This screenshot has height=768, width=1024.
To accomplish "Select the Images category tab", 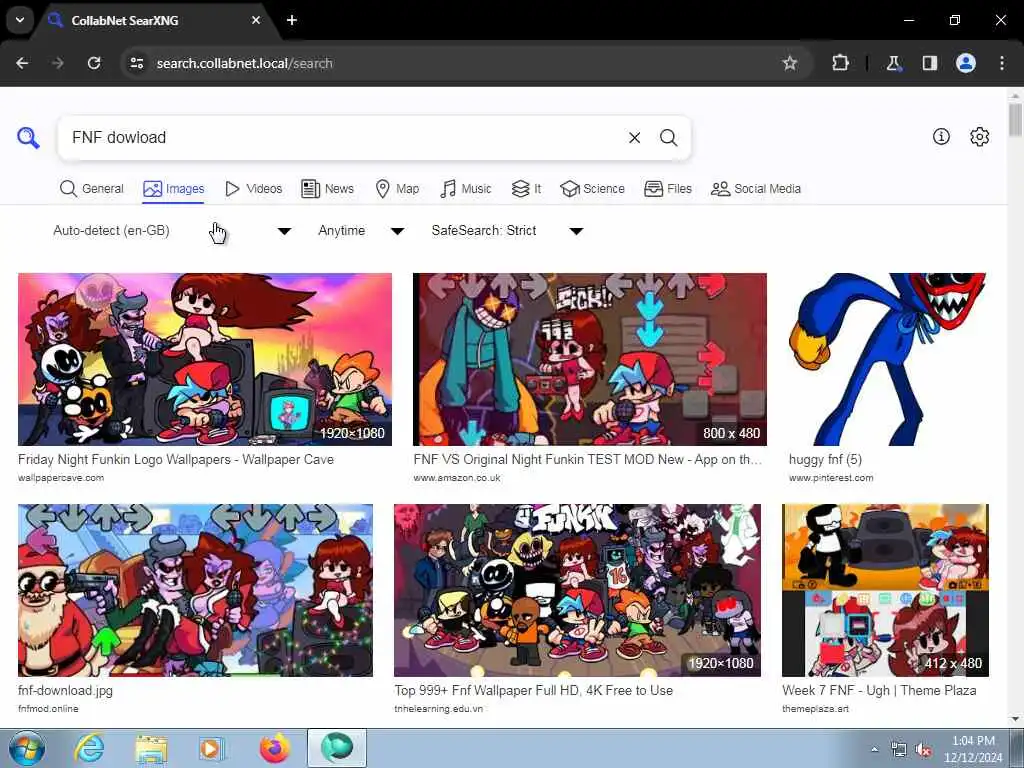I will pos(174,189).
